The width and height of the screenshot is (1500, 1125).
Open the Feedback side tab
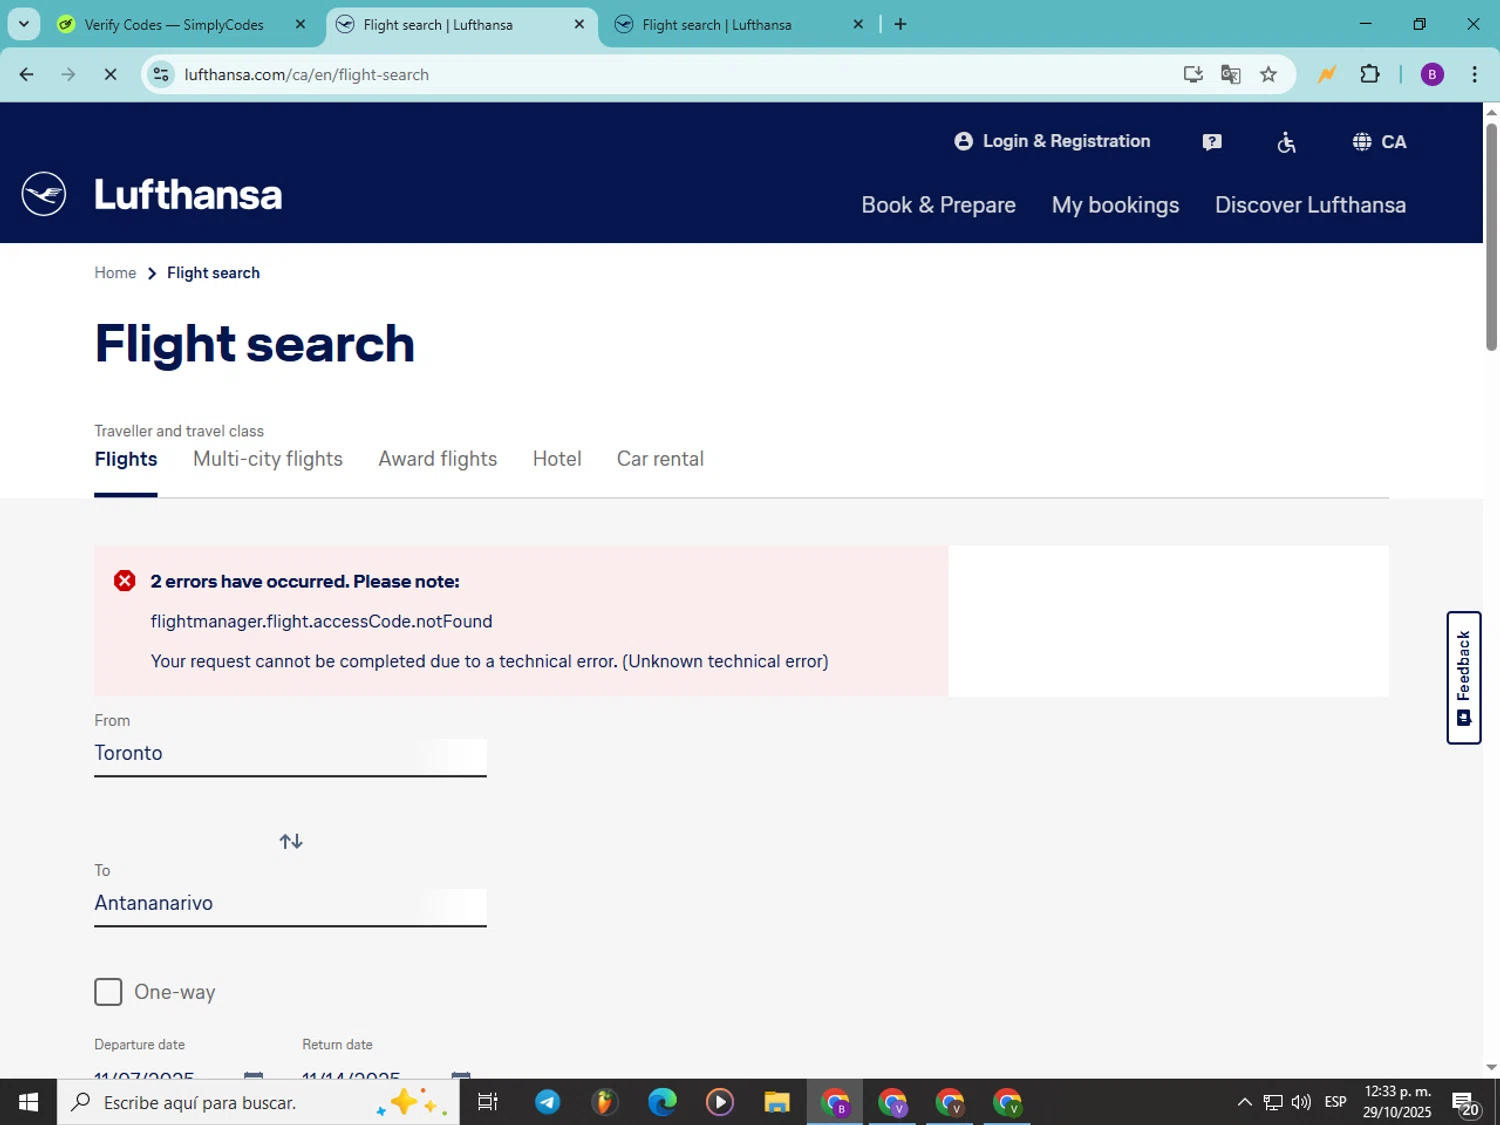[x=1463, y=678]
